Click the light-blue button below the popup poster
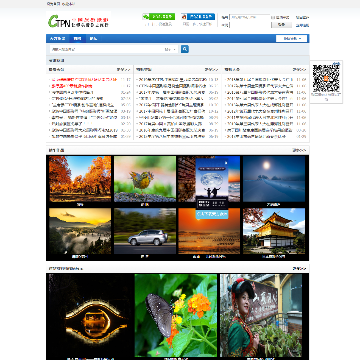This screenshot has width=360, height=360. 212,214
